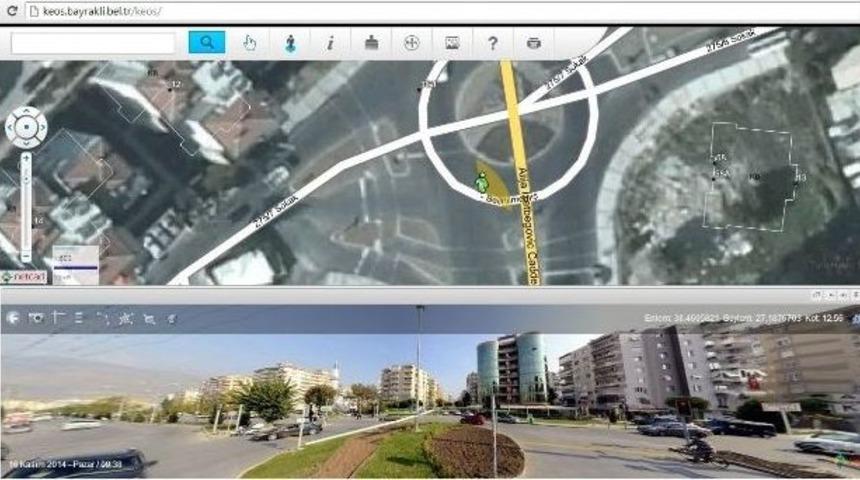Viewport: 860px width, 480px height.
Task: Select the info query tool
Action: (330, 43)
